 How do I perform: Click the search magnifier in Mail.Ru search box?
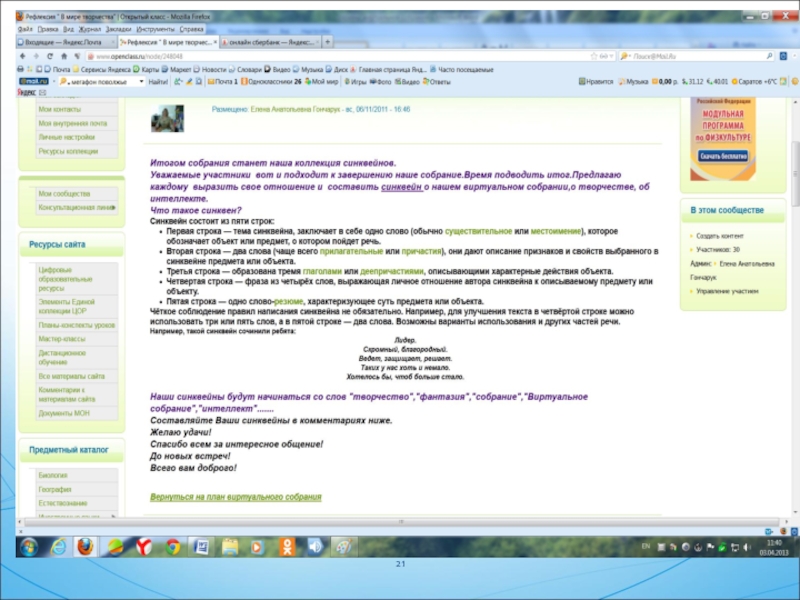click(769, 56)
